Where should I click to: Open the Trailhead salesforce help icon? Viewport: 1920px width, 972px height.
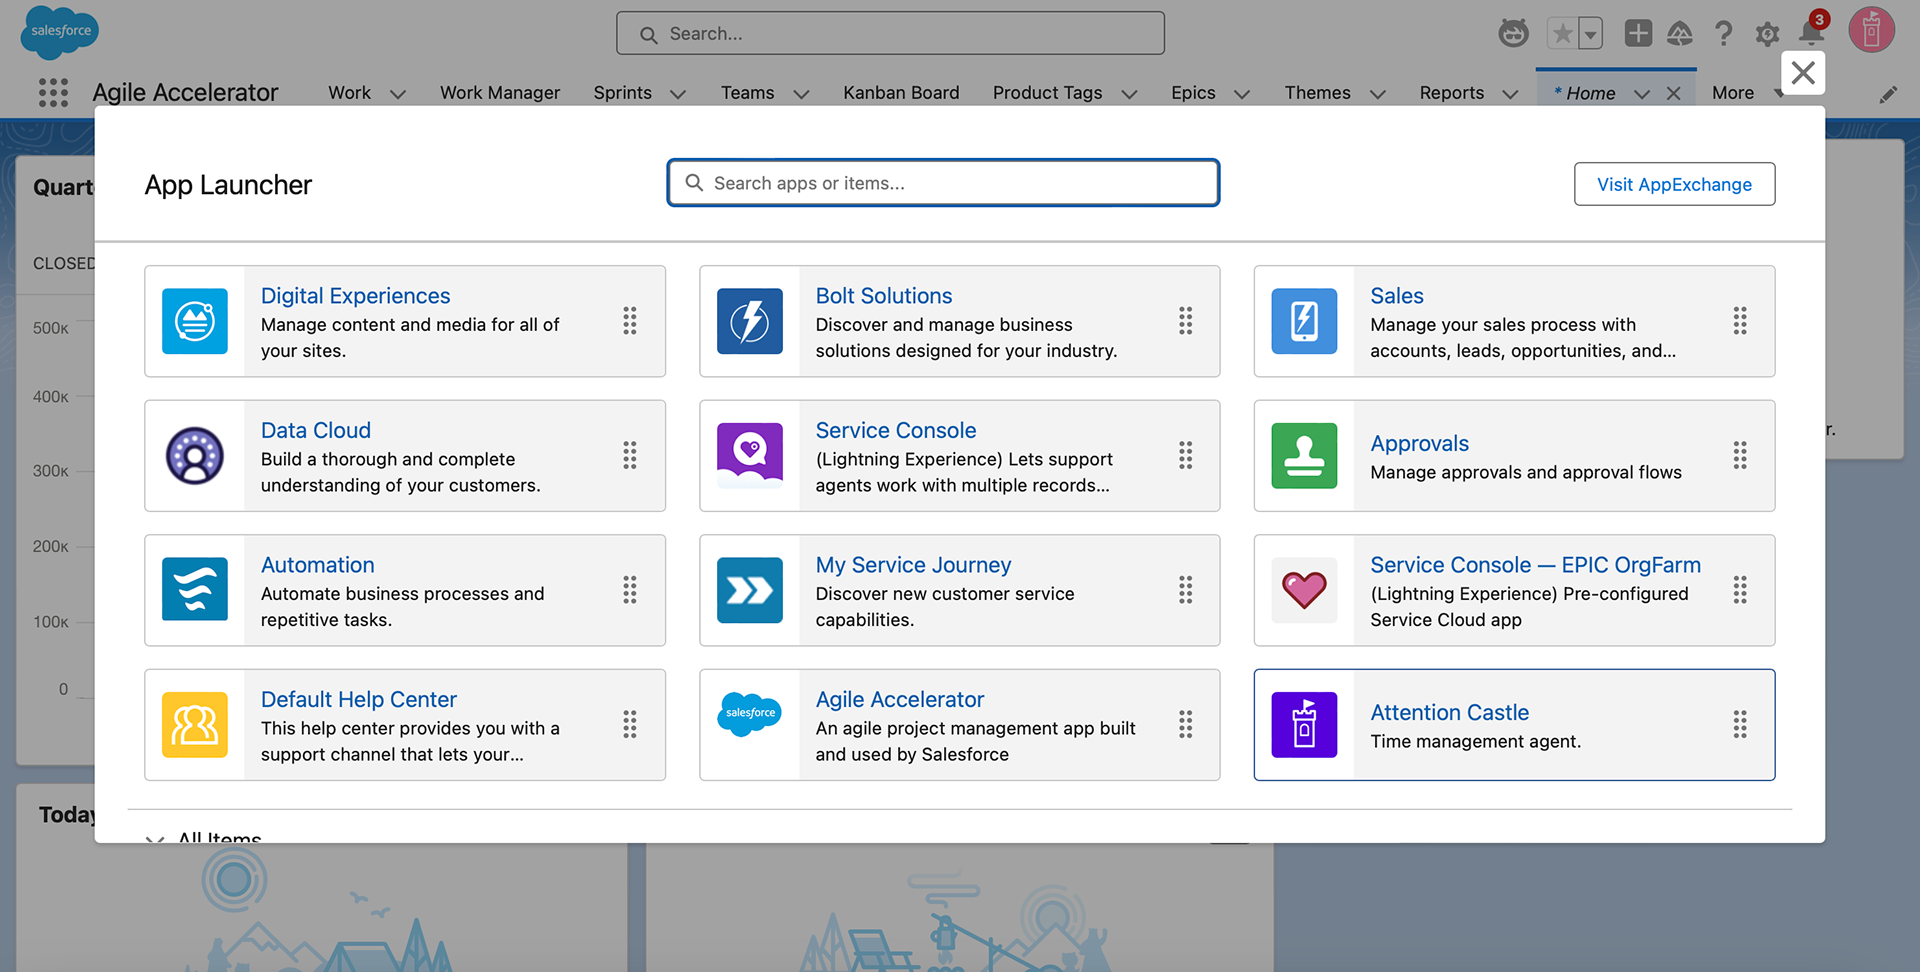(x=1680, y=34)
